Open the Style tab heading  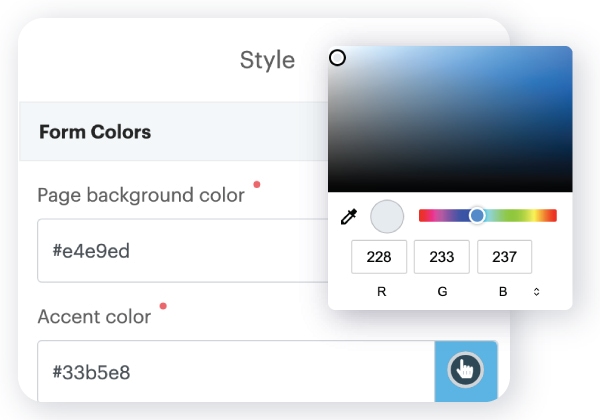(267, 60)
